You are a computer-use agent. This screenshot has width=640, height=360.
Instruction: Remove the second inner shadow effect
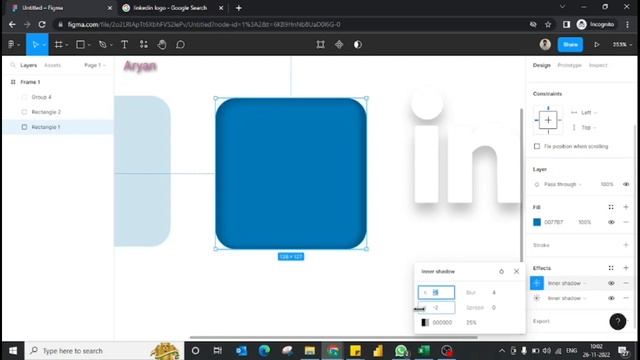pos(626,298)
